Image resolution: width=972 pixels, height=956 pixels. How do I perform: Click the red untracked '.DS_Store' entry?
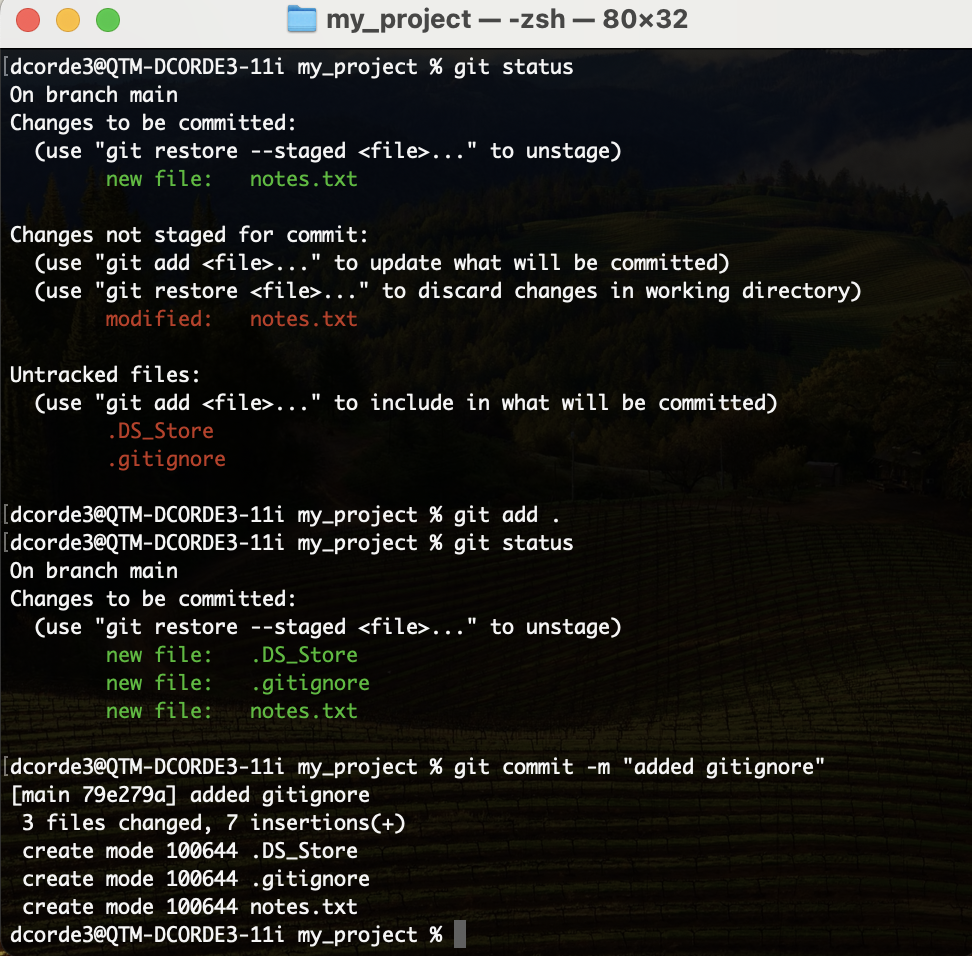pyautogui.click(x=160, y=431)
